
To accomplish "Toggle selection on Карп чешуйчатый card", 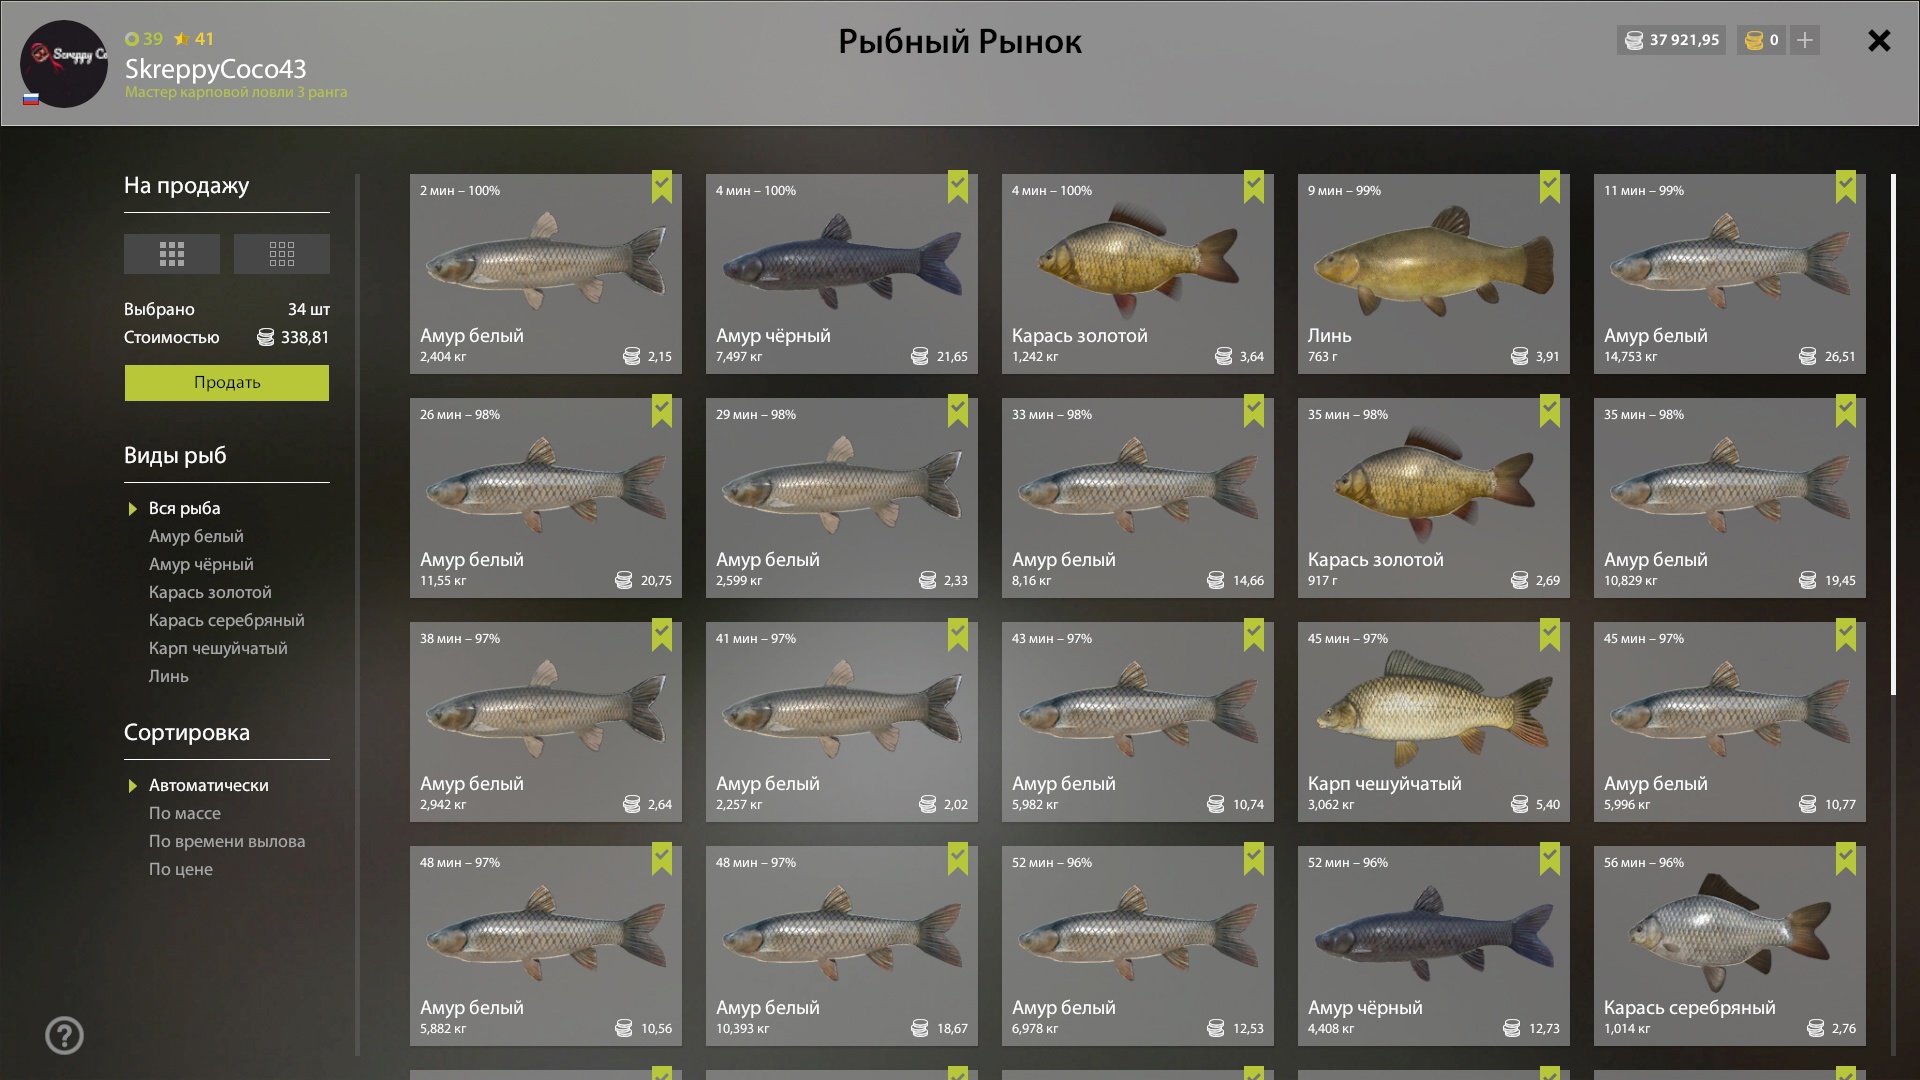I will (1550, 635).
